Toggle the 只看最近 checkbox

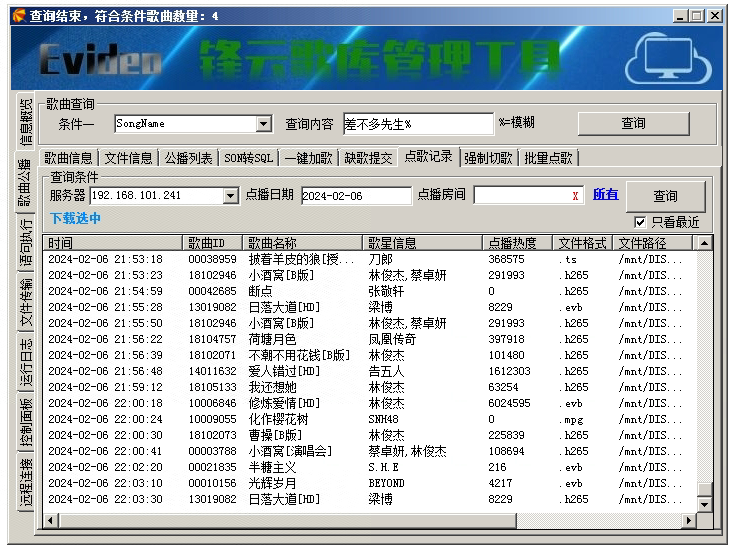pyautogui.click(x=639, y=222)
